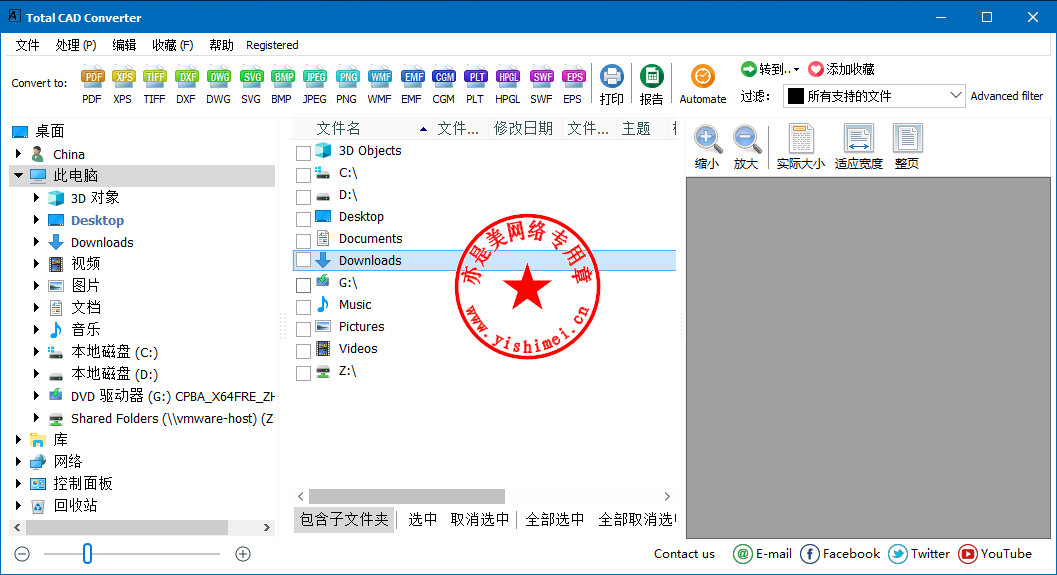Screen dimensions: 1057x575
Task: Expand the 网络 tree node
Action: tap(18, 461)
